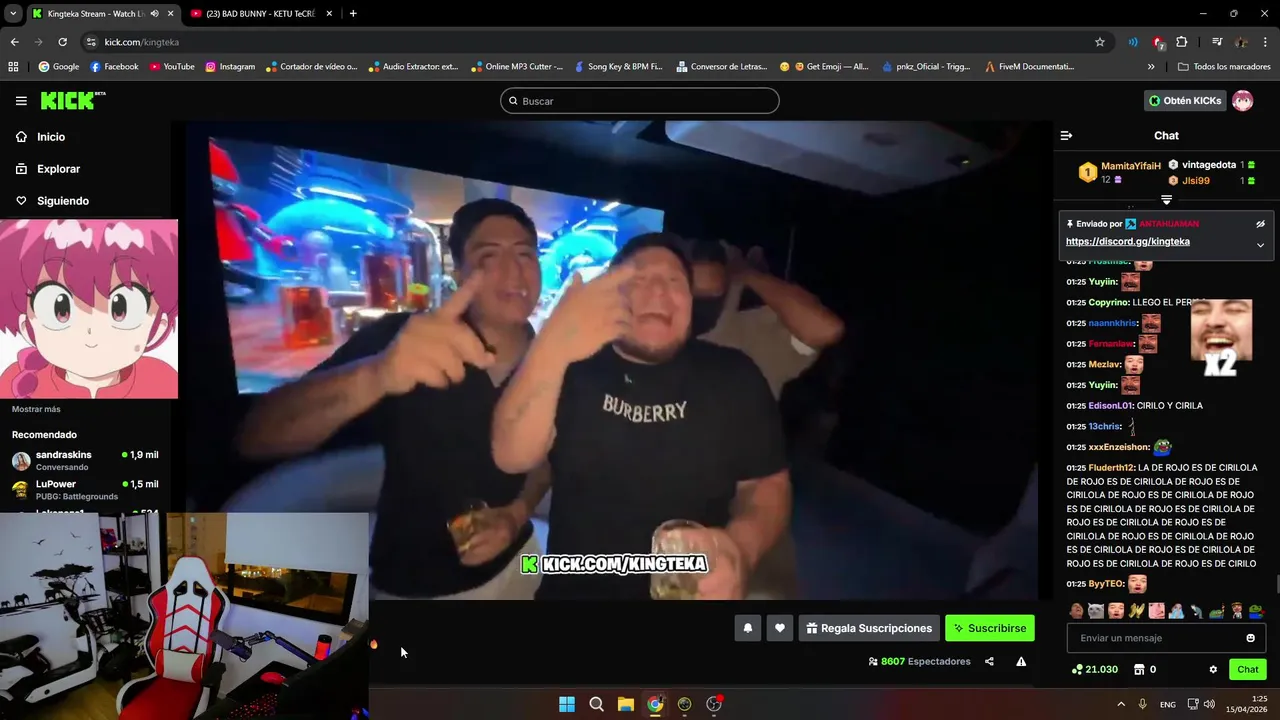The height and width of the screenshot is (720, 1280).
Task: Click the pink anime avatar thumbnail
Action: click(89, 309)
